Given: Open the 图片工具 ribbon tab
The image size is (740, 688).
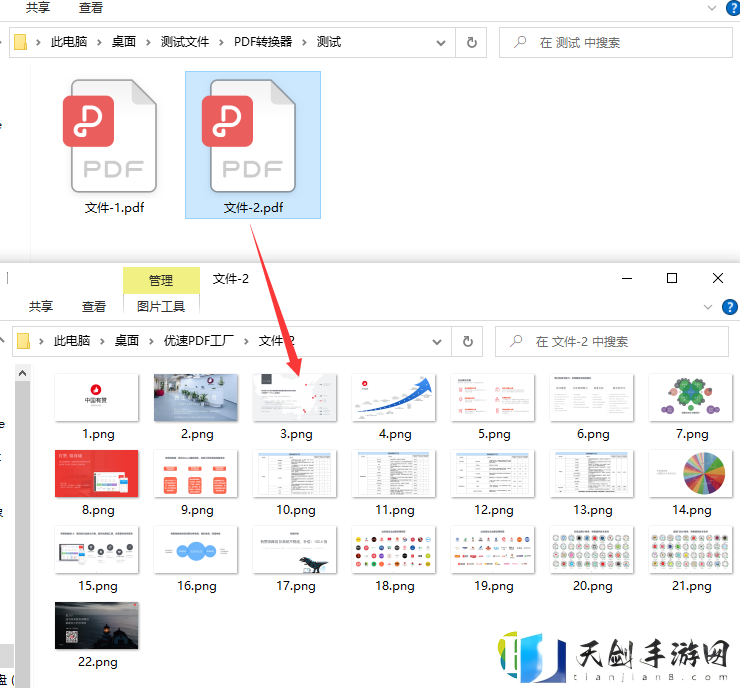Looking at the screenshot, I should tap(161, 307).
